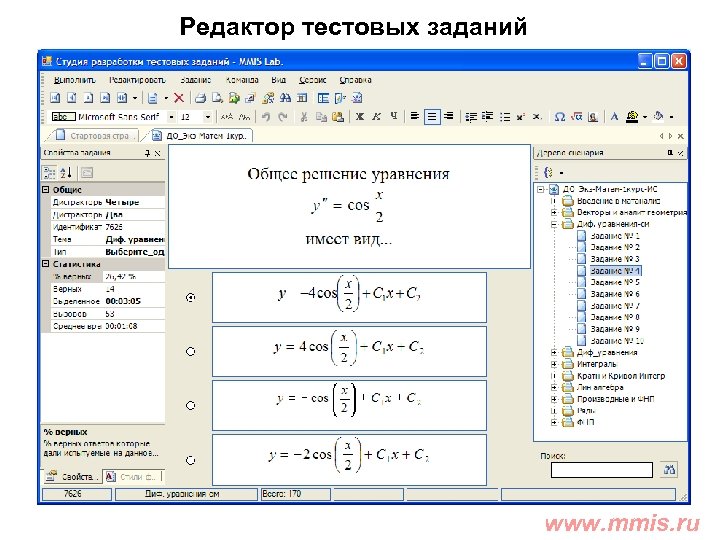Click the alphabetical sort icon in properties panel

point(66,173)
